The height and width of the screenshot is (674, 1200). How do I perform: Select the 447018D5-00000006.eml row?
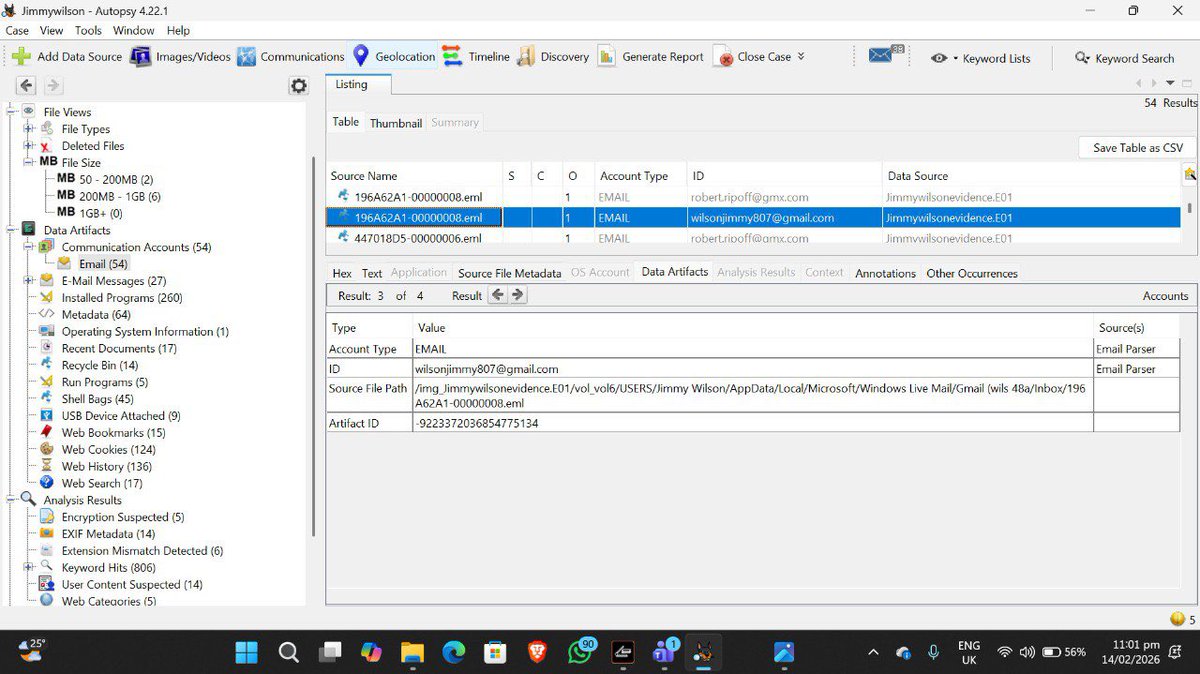click(754, 238)
